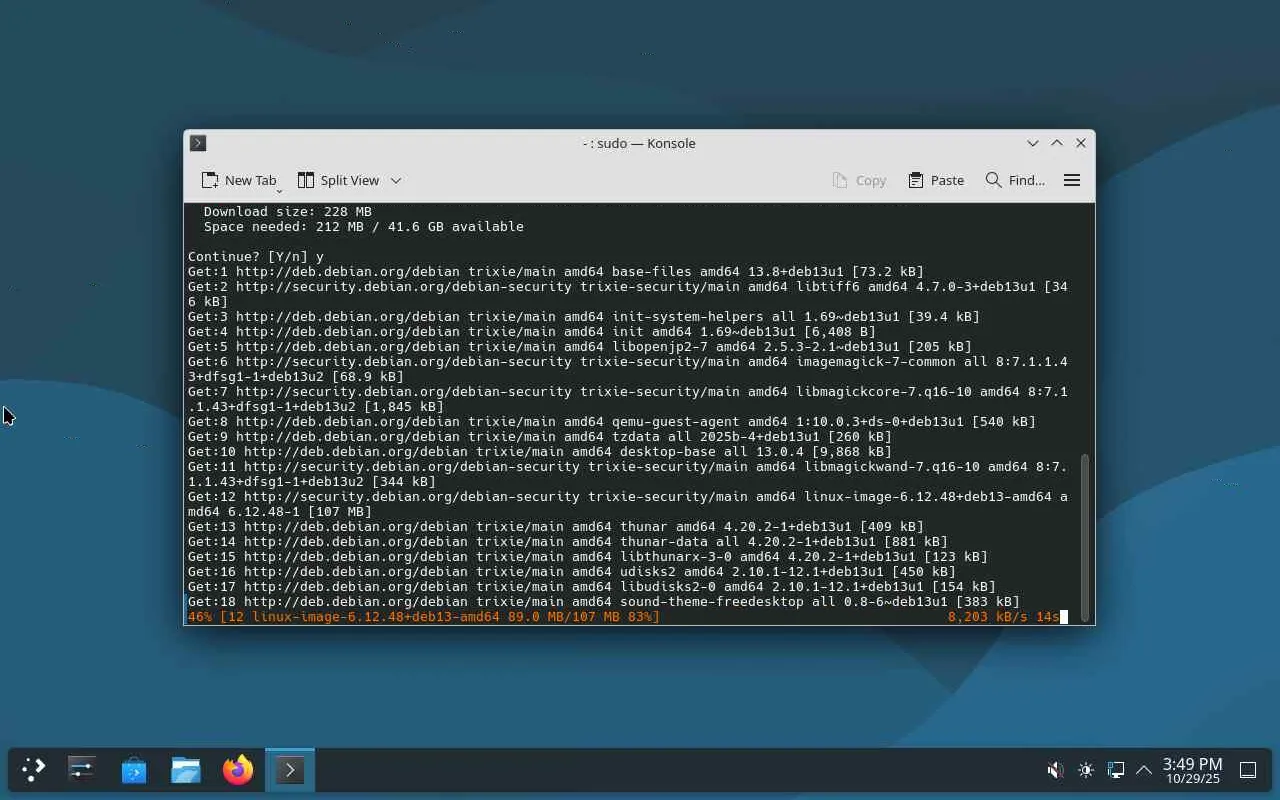
Task: Click the Get:13 thunar amd64 line
Action: (556, 527)
